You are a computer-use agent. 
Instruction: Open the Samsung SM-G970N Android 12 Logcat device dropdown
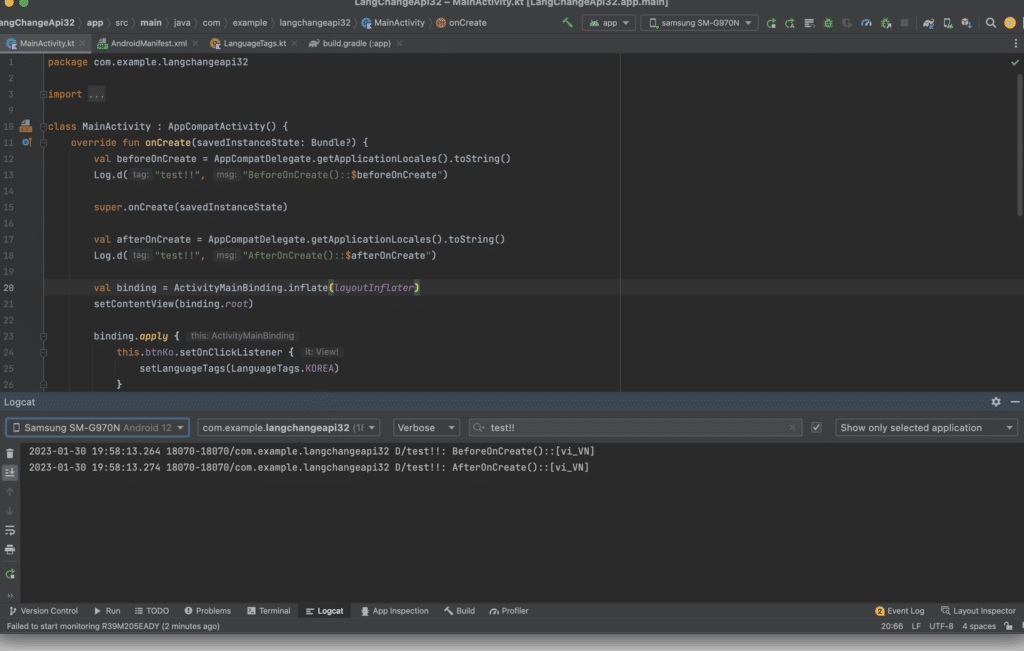click(97, 428)
